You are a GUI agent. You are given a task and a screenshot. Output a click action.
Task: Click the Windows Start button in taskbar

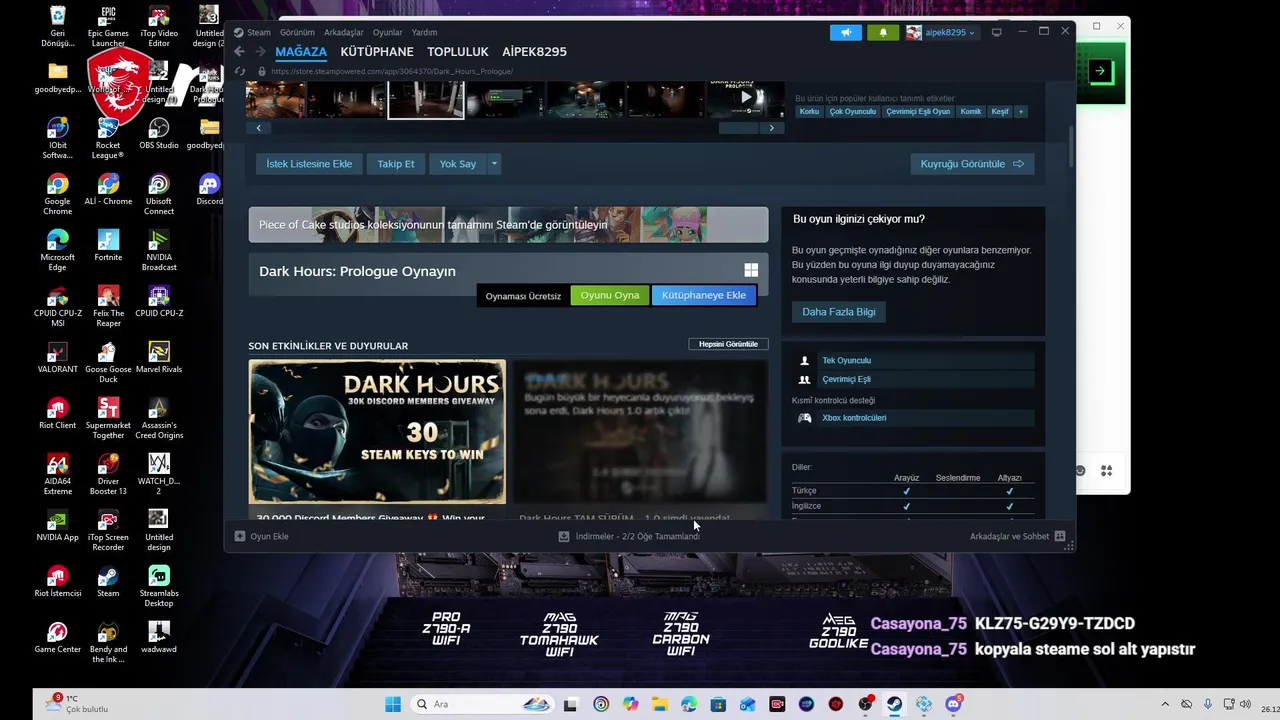pos(392,704)
